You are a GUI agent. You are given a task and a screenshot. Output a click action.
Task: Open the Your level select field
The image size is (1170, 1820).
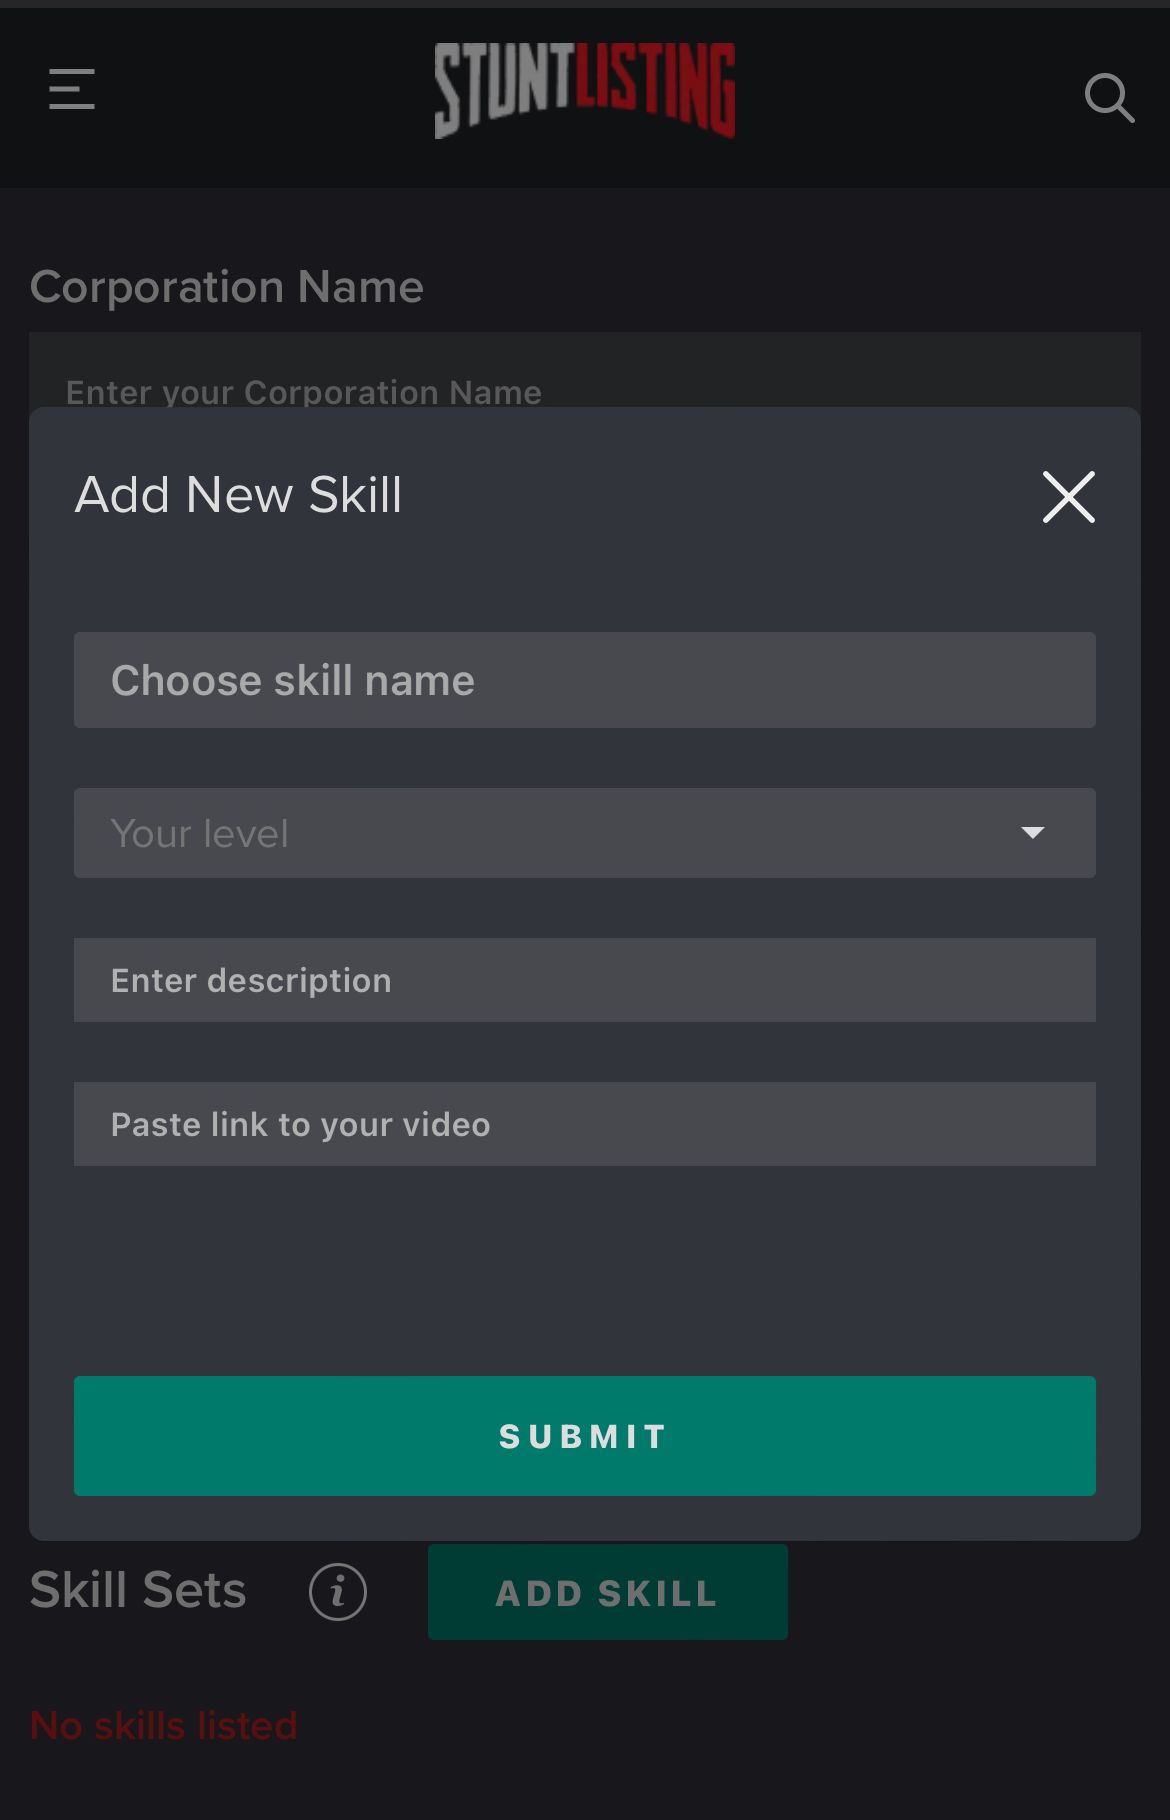point(585,833)
